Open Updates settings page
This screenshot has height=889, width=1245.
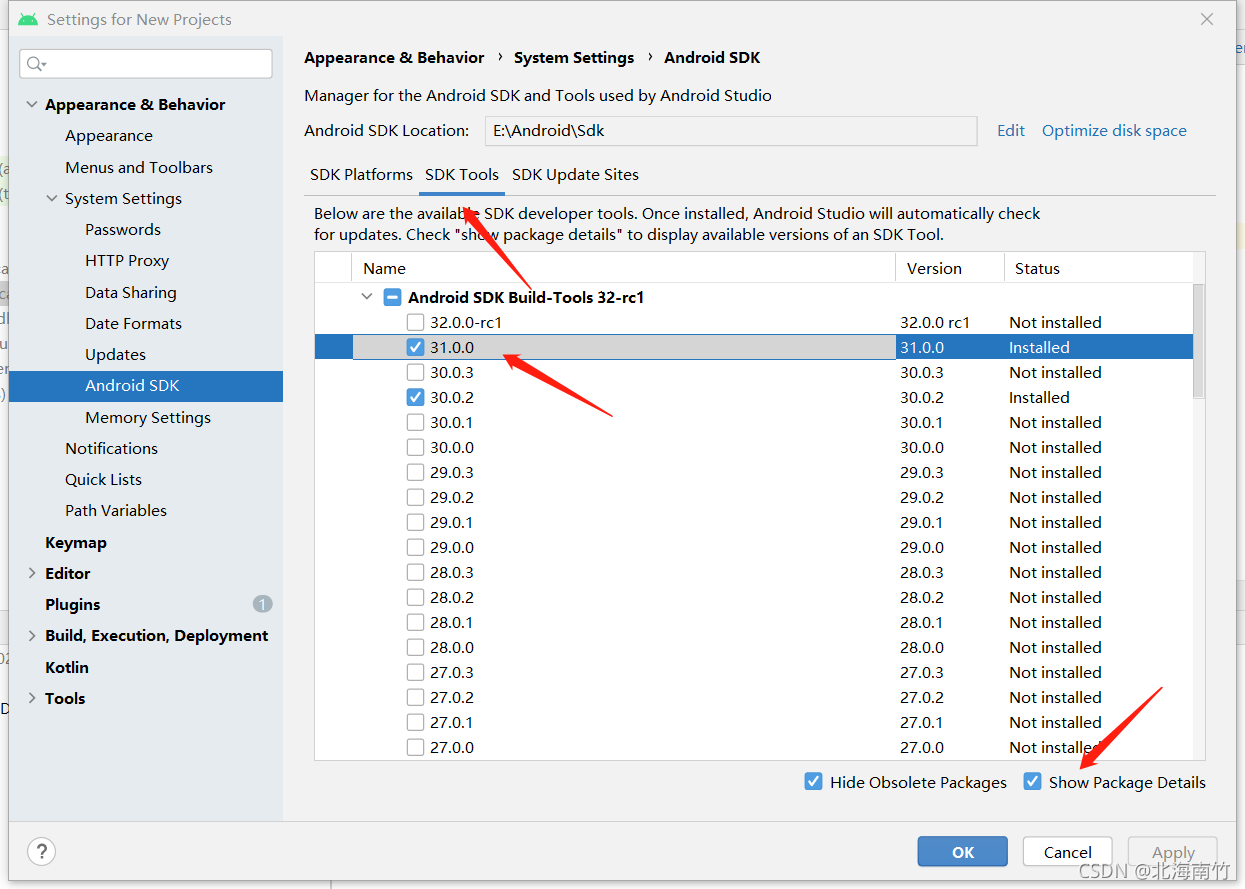coord(115,354)
